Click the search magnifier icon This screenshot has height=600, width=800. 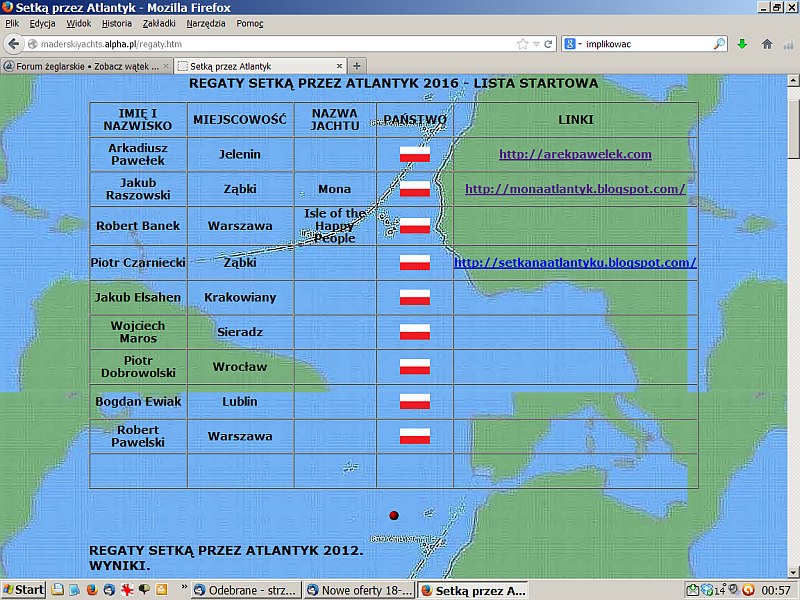[x=719, y=44]
